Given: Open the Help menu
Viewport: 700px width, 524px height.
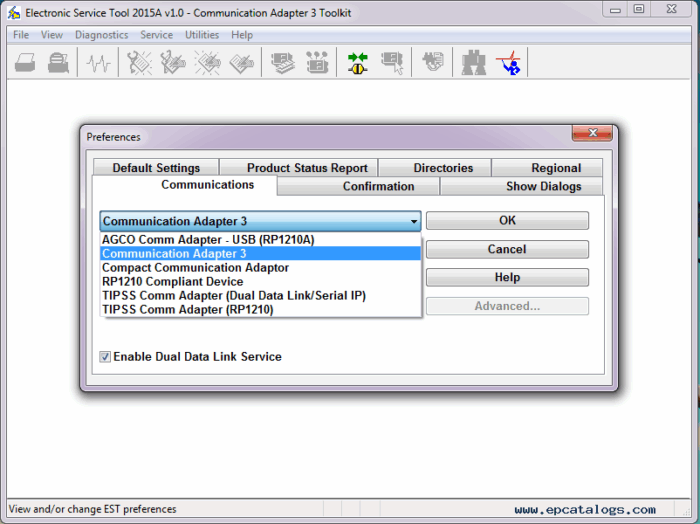Looking at the screenshot, I should coord(242,35).
